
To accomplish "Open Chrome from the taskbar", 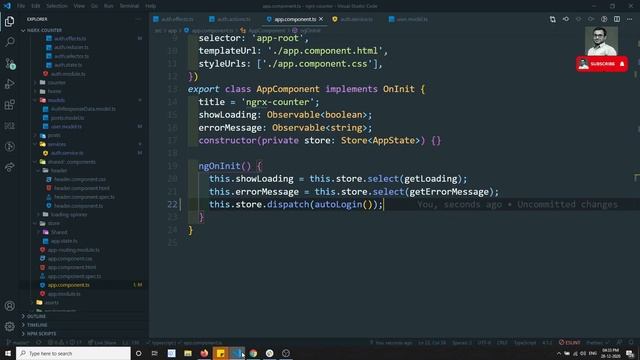I will click(x=253, y=353).
